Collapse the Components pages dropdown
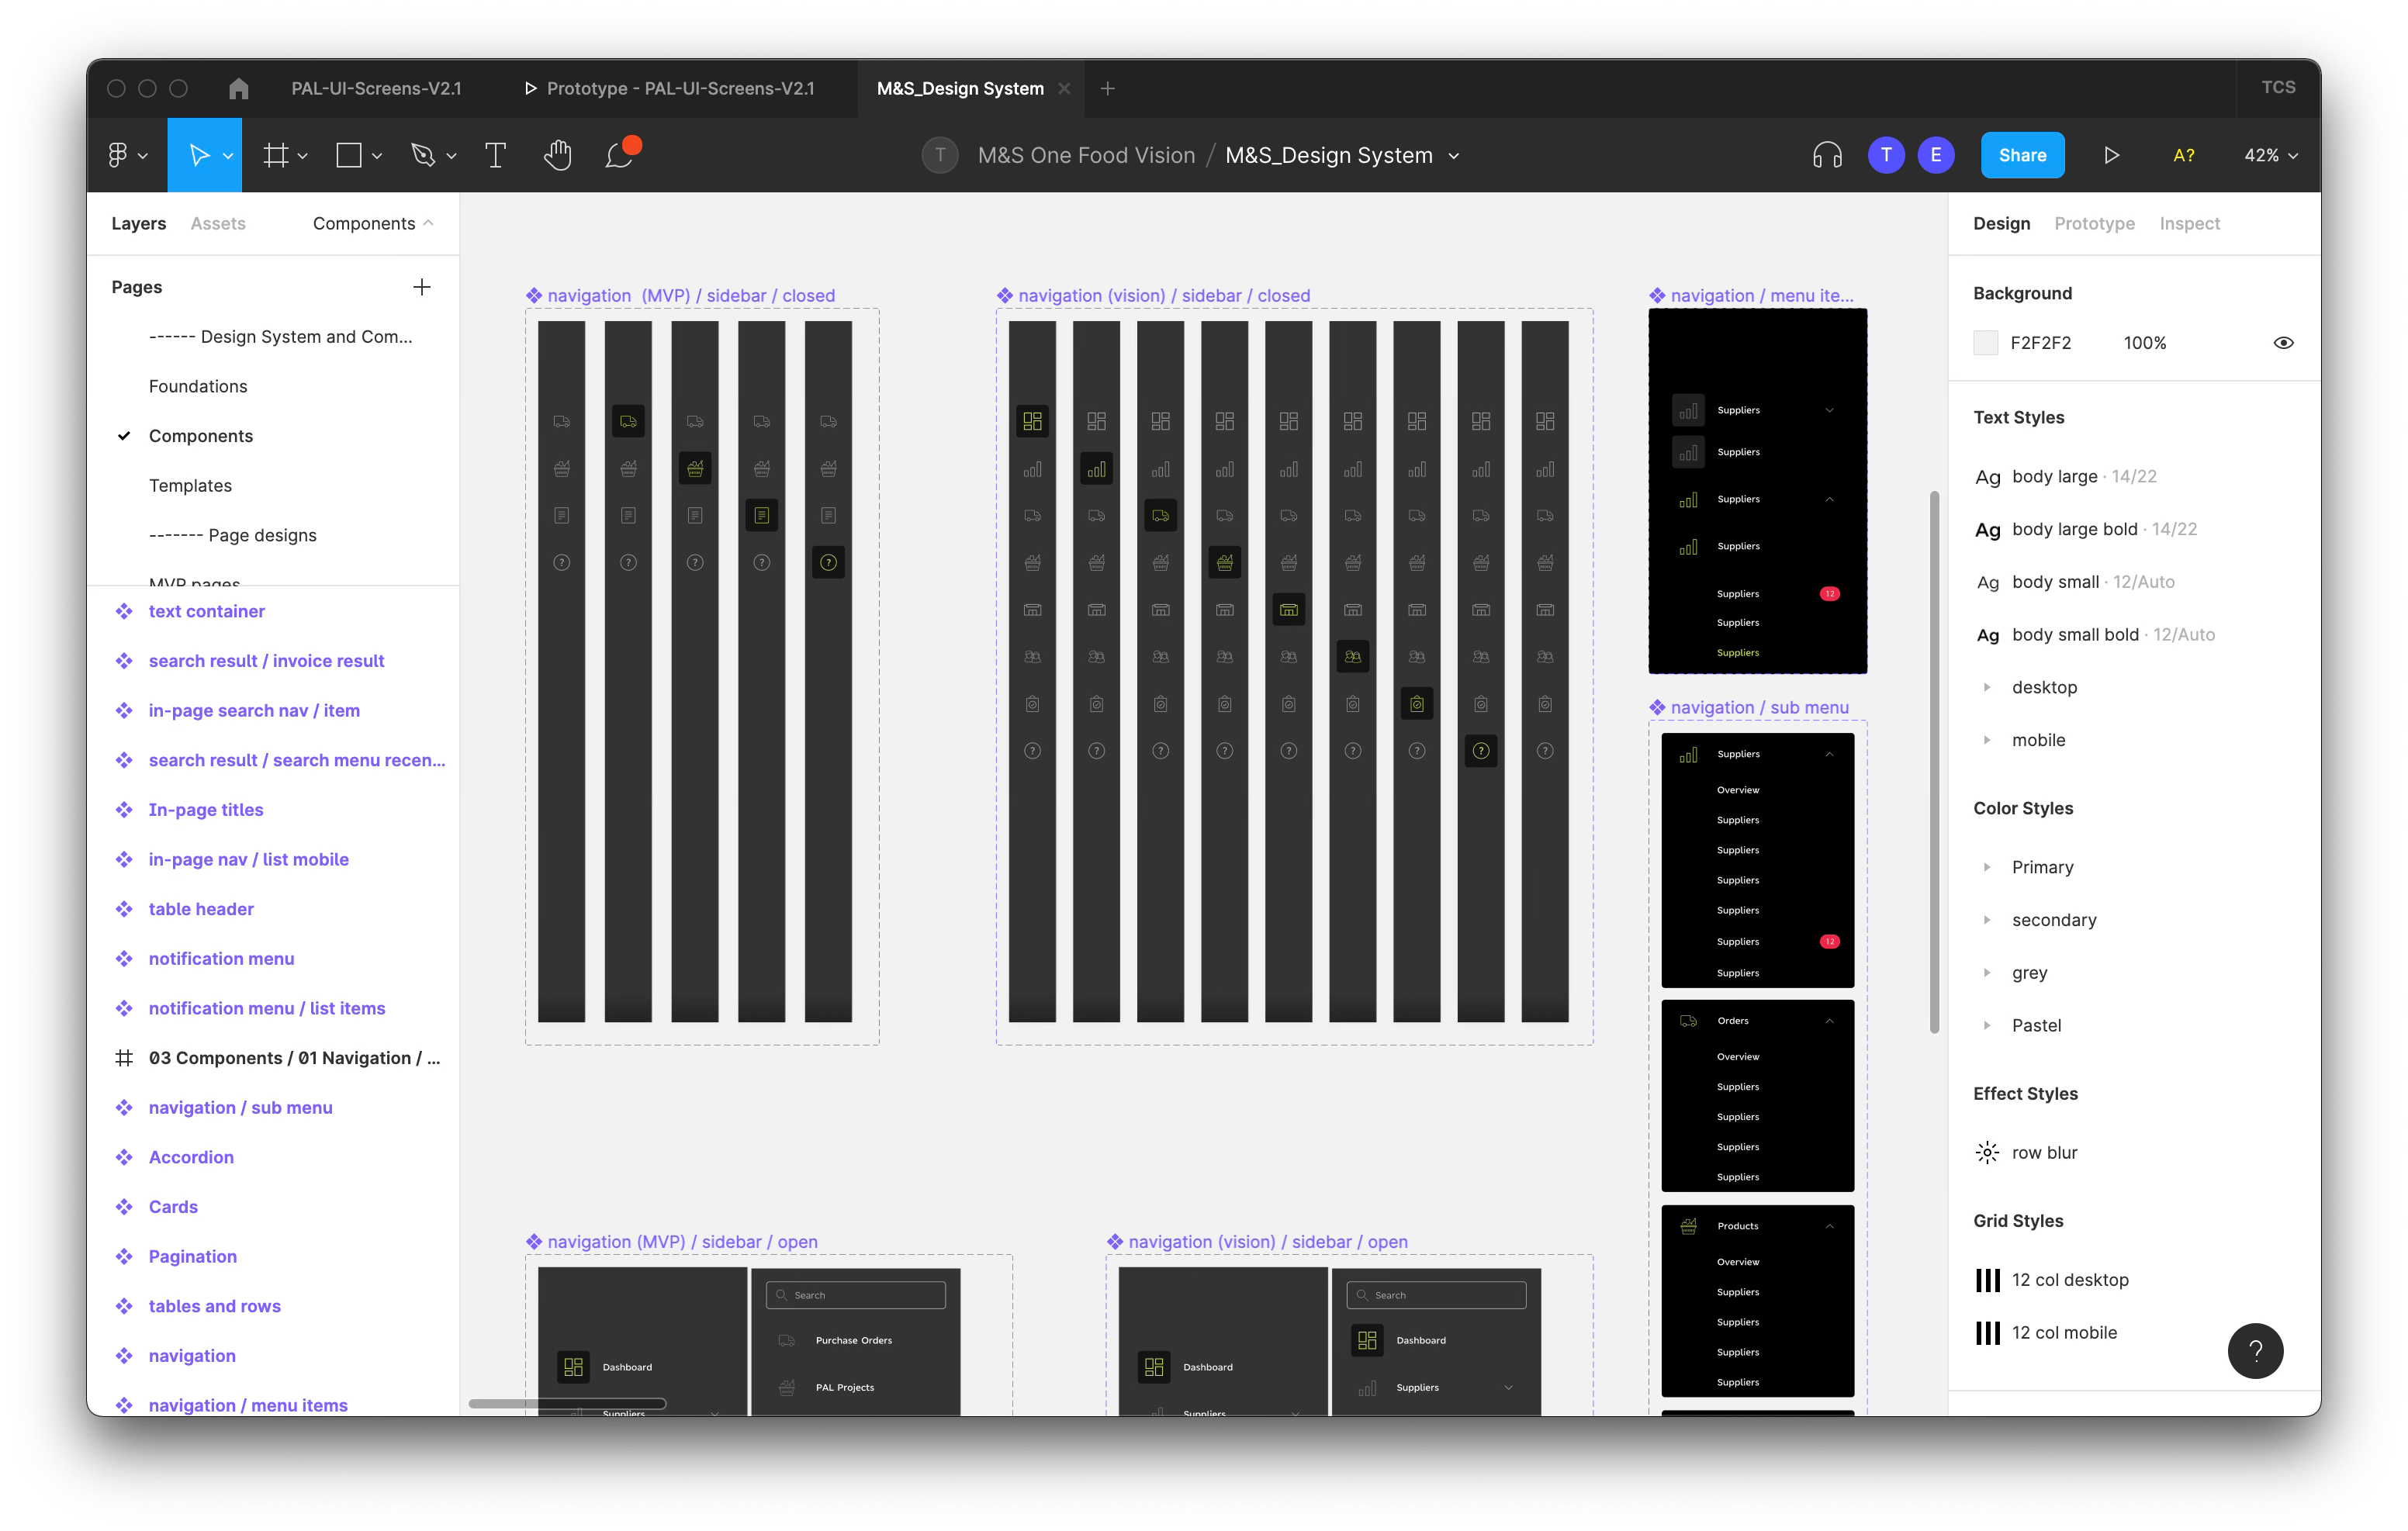 373,223
